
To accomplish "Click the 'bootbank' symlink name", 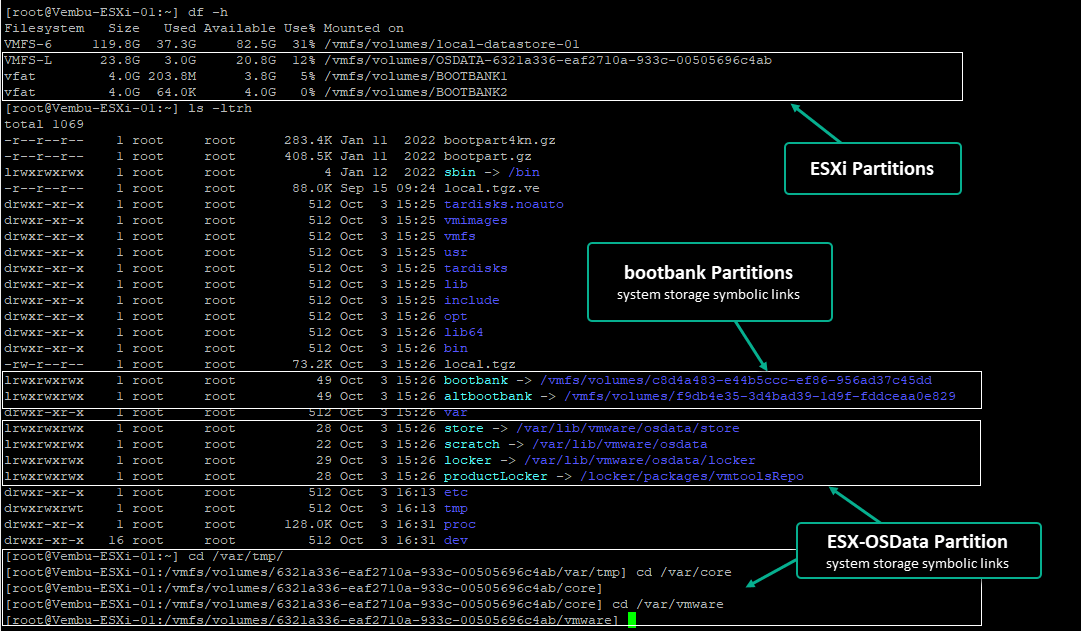I will pyautogui.click(x=476, y=380).
